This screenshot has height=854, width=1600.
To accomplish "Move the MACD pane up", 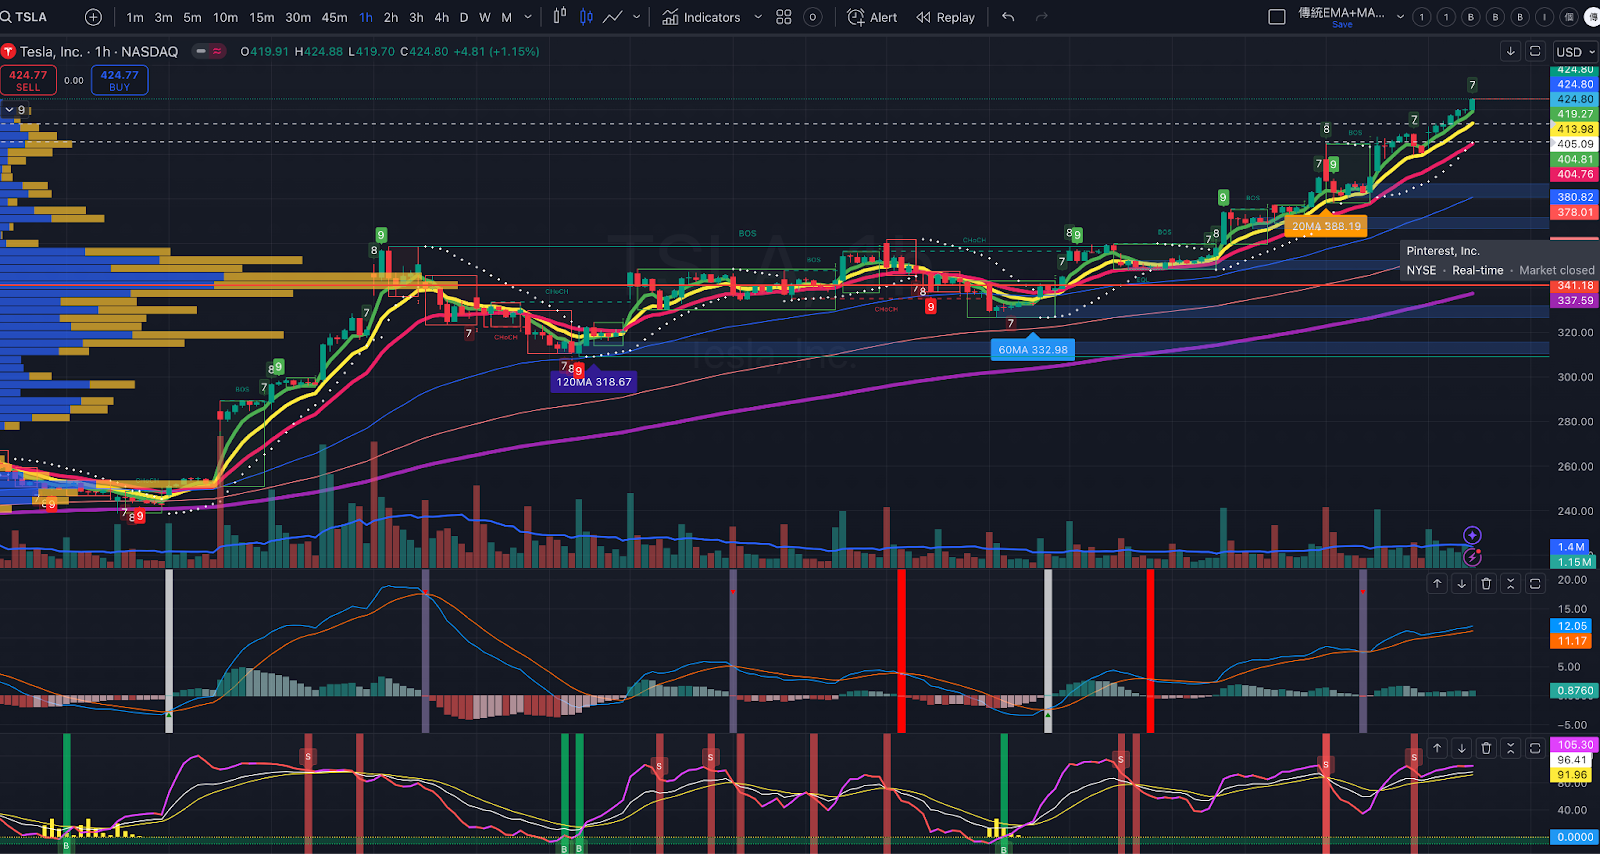I will [1437, 584].
